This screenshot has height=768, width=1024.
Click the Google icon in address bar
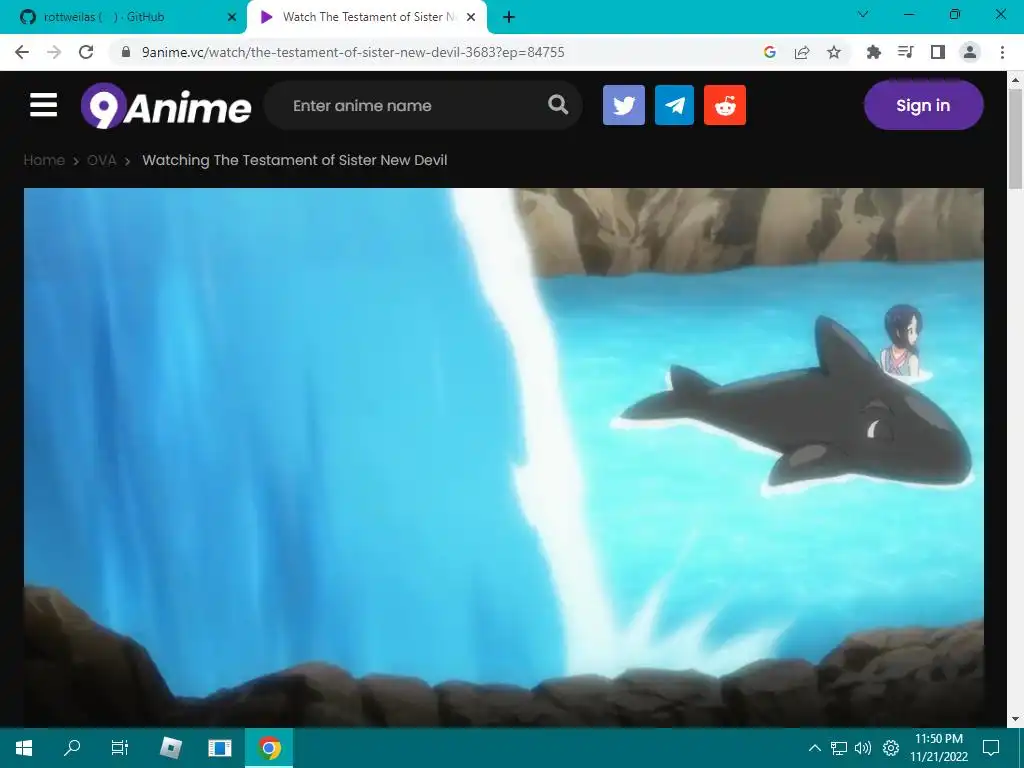pos(769,52)
